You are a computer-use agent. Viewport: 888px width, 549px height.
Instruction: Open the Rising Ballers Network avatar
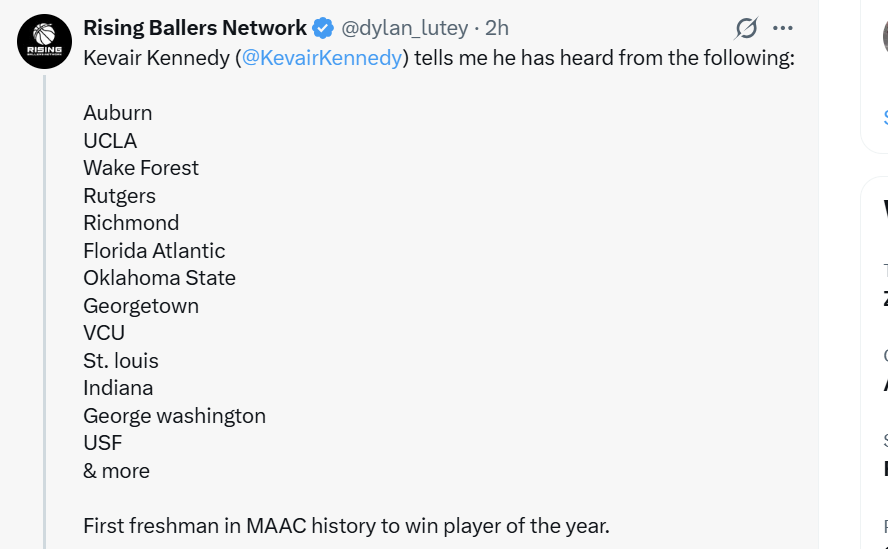tap(44, 41)
